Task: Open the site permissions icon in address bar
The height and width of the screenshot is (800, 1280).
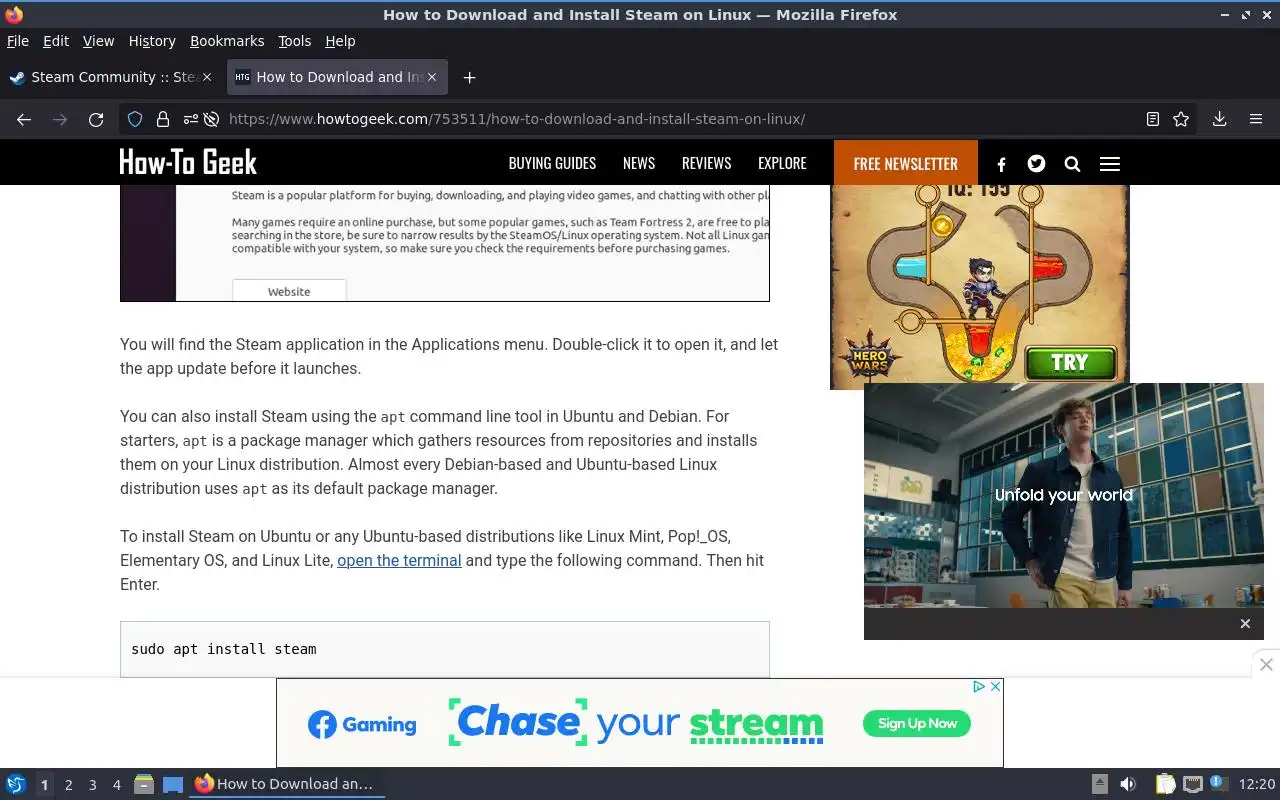Action: [191, 119]
